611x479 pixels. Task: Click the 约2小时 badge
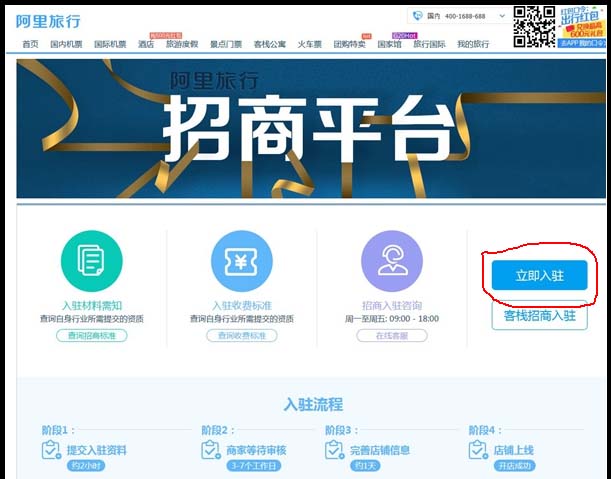[x=86, y=466]
